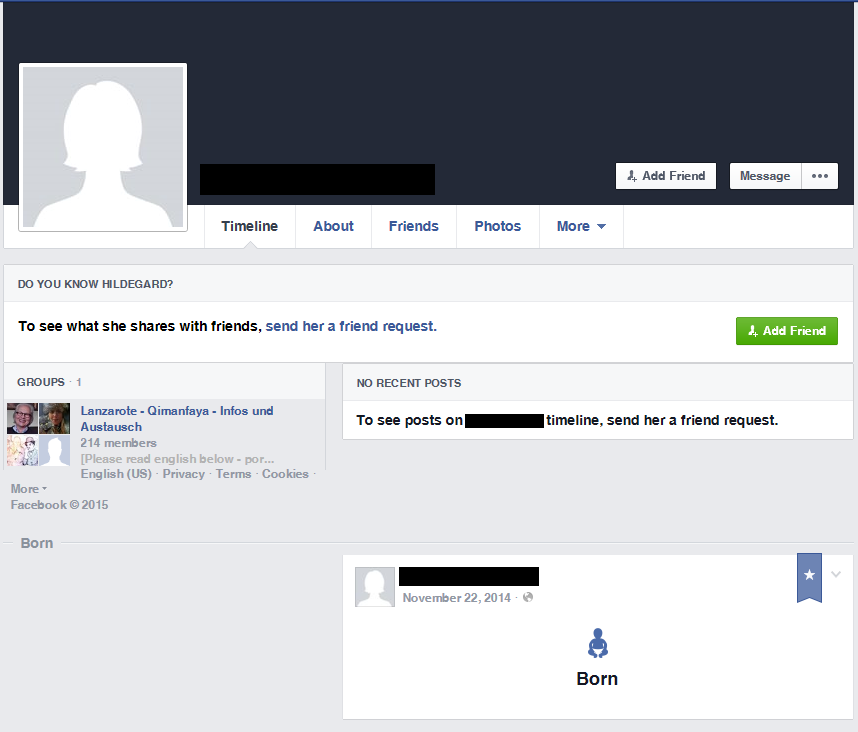Click the 'DO YOU KNOW HILDEGARD?' heading
The width and height of the screenshot is (858, 732).
(x=95, y=284)
